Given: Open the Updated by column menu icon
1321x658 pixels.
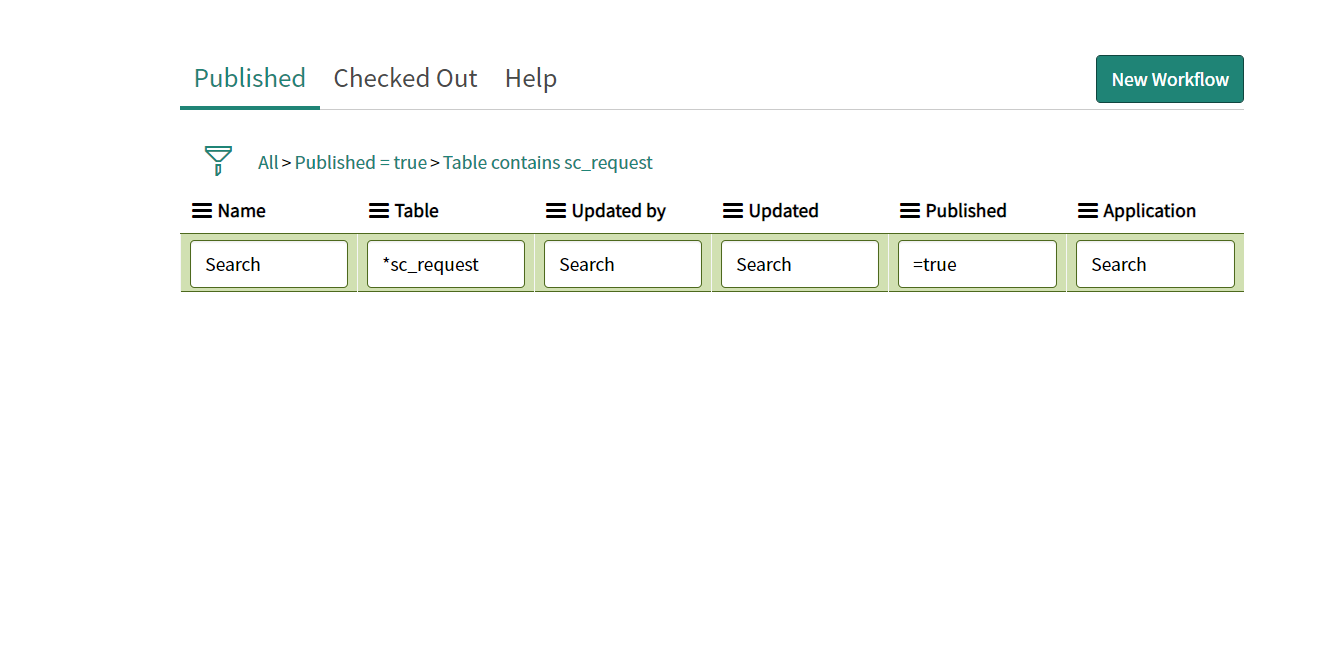Looking at the screenshot, I should pos(556,211).
